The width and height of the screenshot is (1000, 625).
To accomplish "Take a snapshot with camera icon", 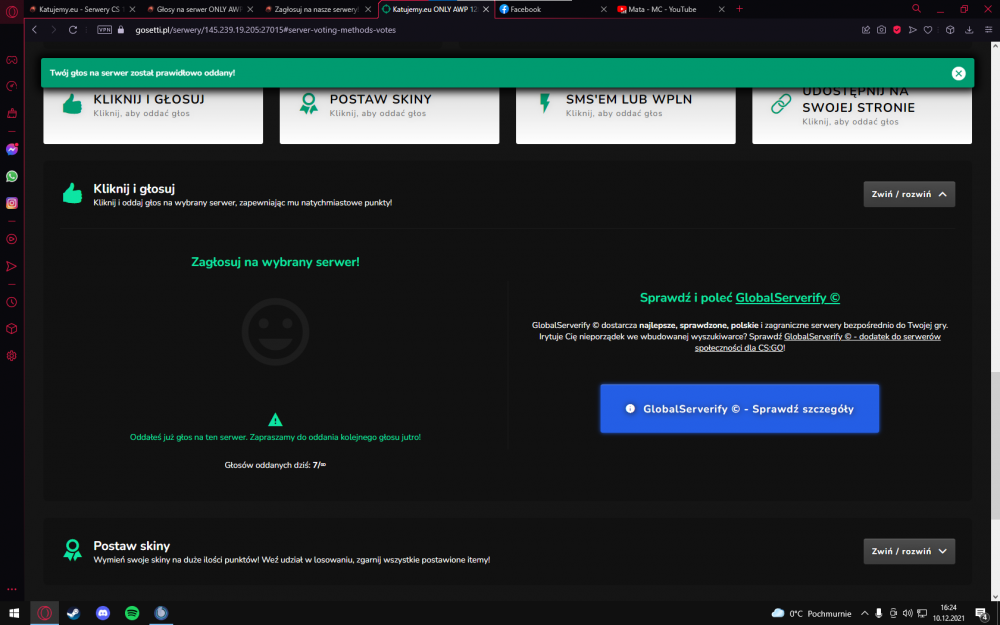I will (881, 30).
